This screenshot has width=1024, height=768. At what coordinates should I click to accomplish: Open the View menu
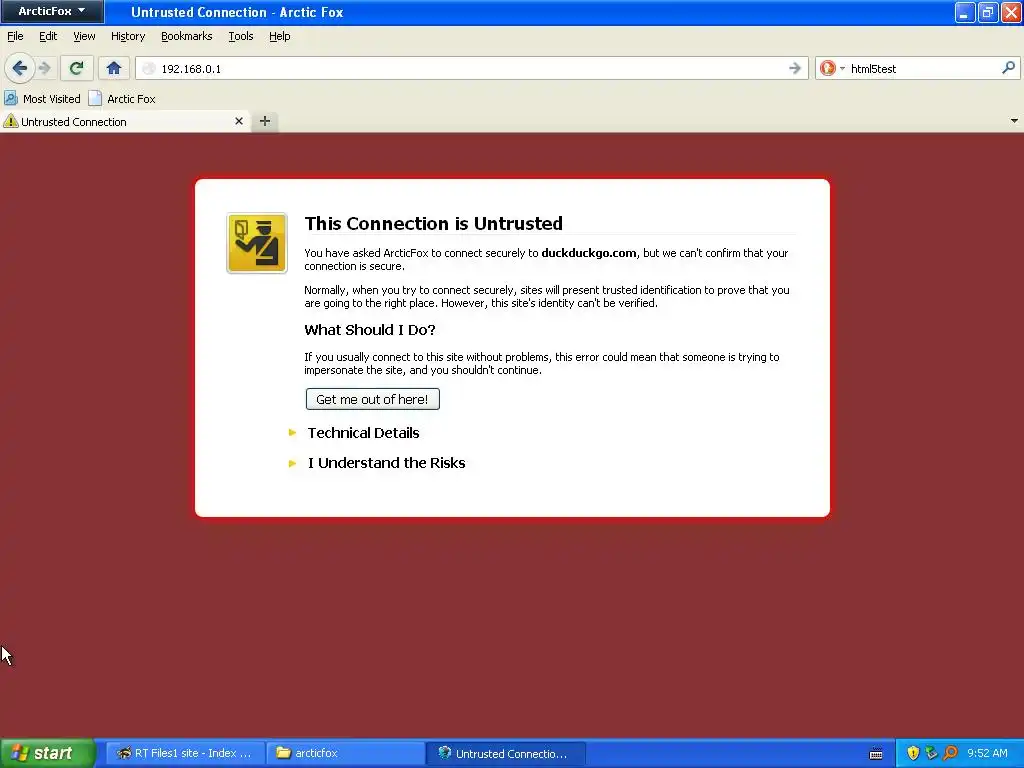tap(84, 37)
